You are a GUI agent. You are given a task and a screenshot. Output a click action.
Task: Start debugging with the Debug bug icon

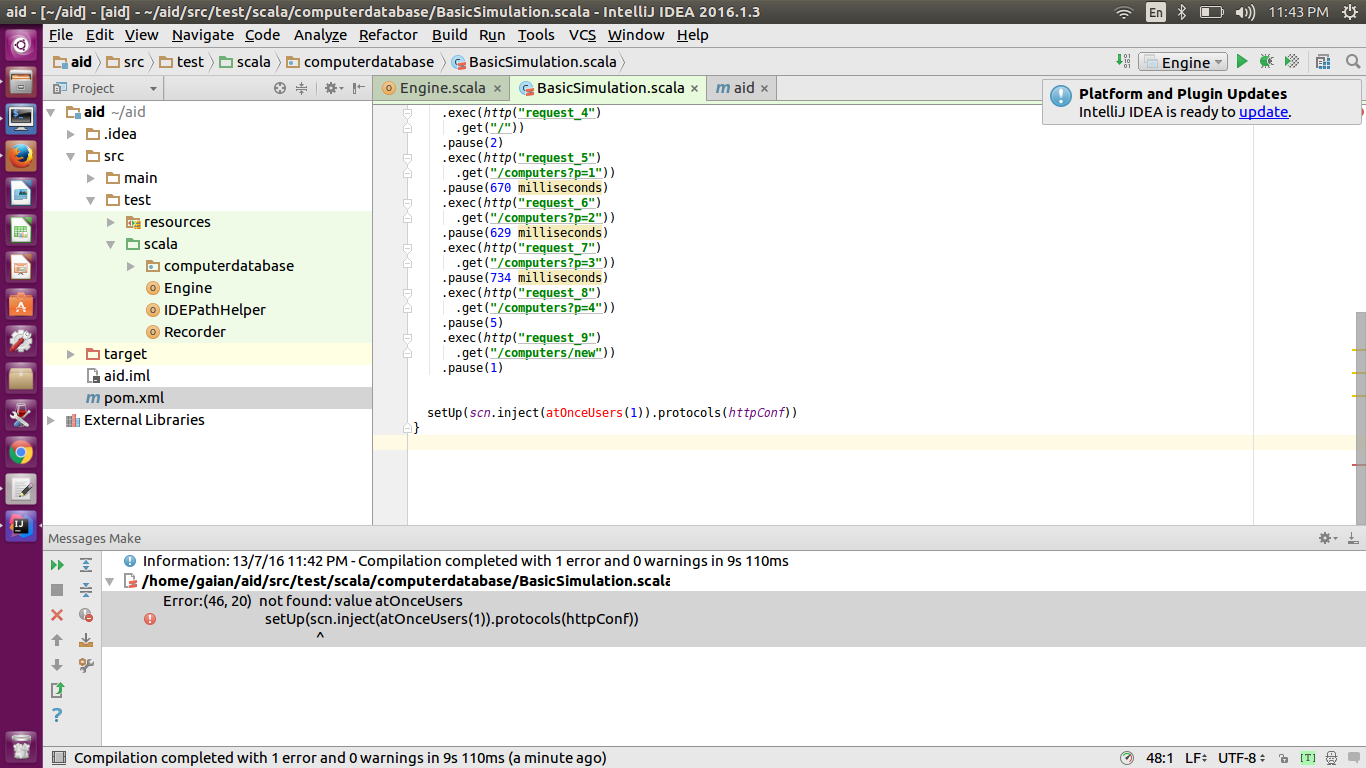coord(1266,61)
